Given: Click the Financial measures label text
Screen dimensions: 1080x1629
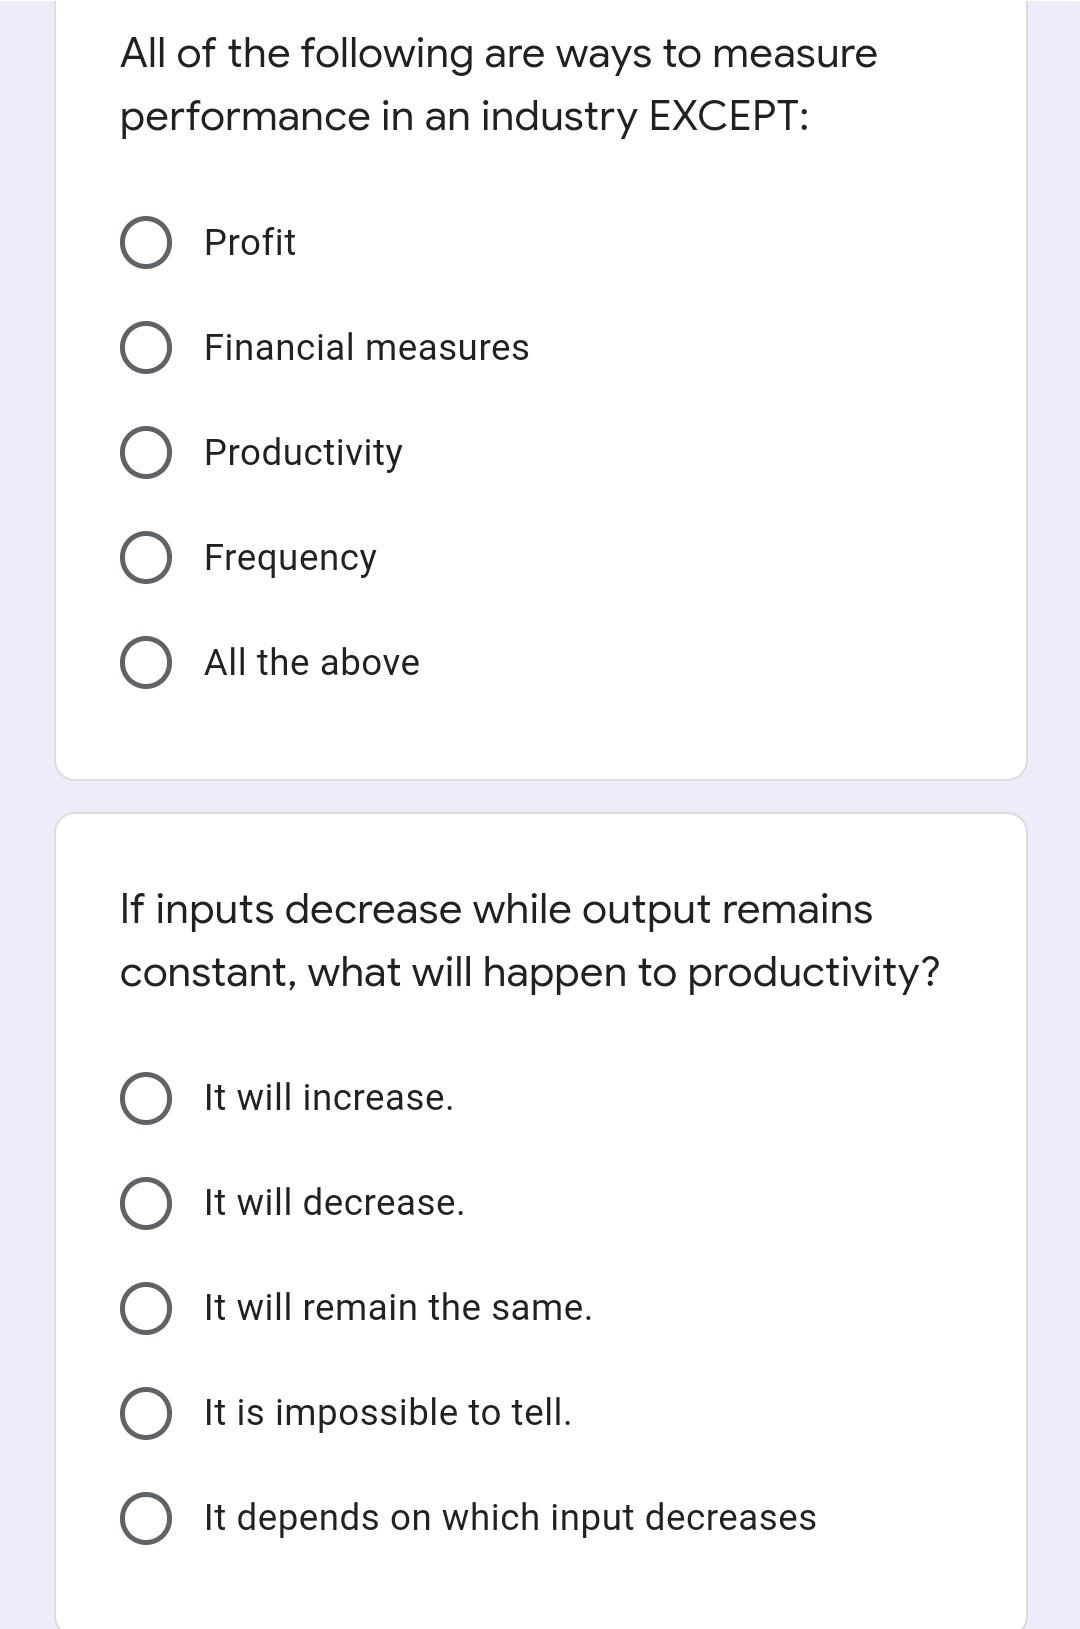Looking at the screenshot, I should [x=366, y=348].
